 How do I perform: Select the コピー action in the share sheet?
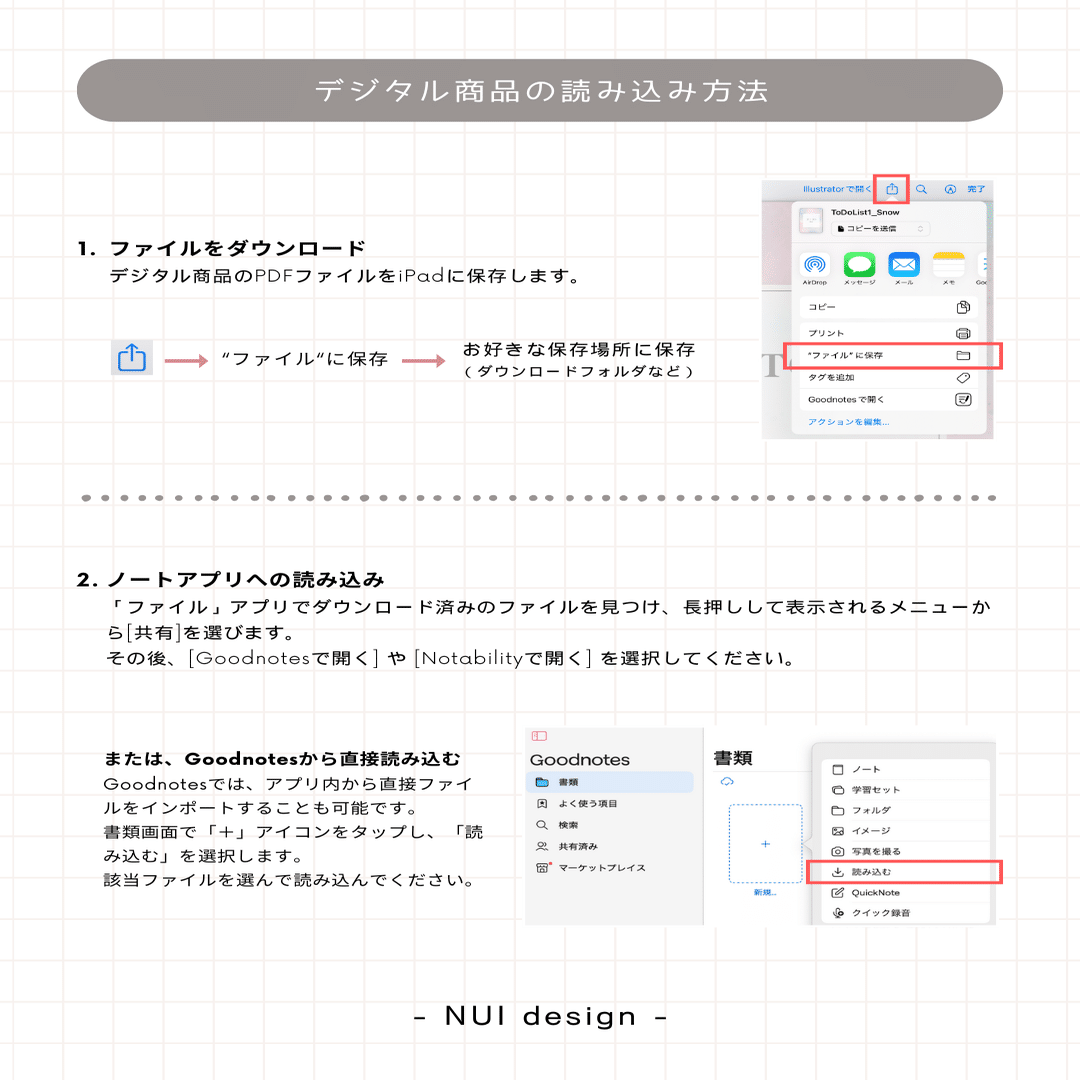click(x=889, y=307)
